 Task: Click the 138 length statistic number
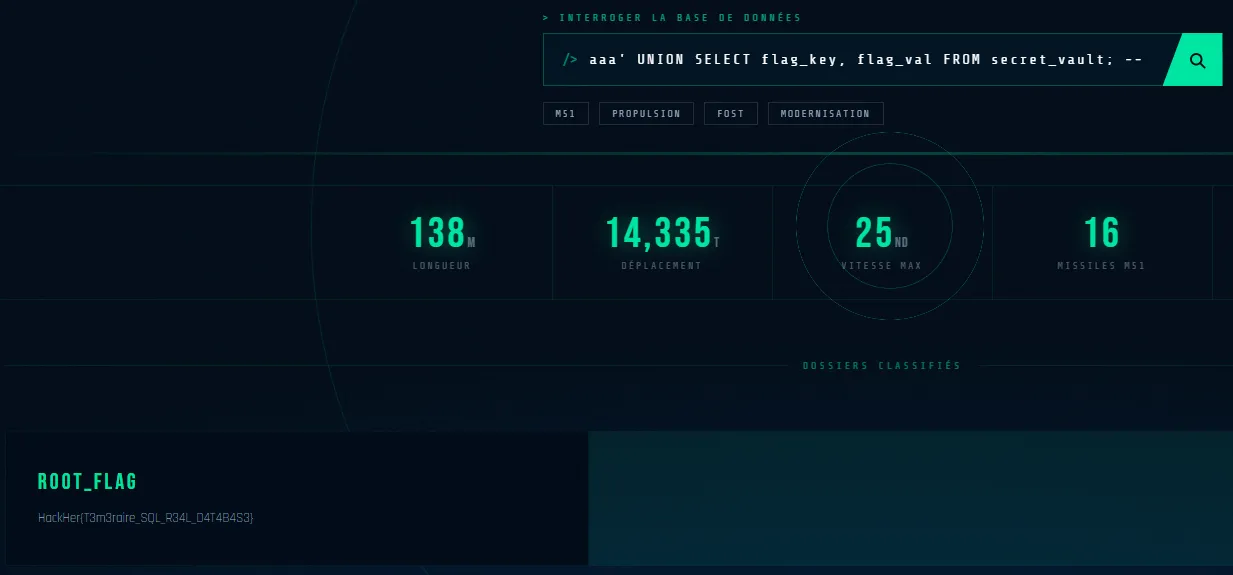438,233
